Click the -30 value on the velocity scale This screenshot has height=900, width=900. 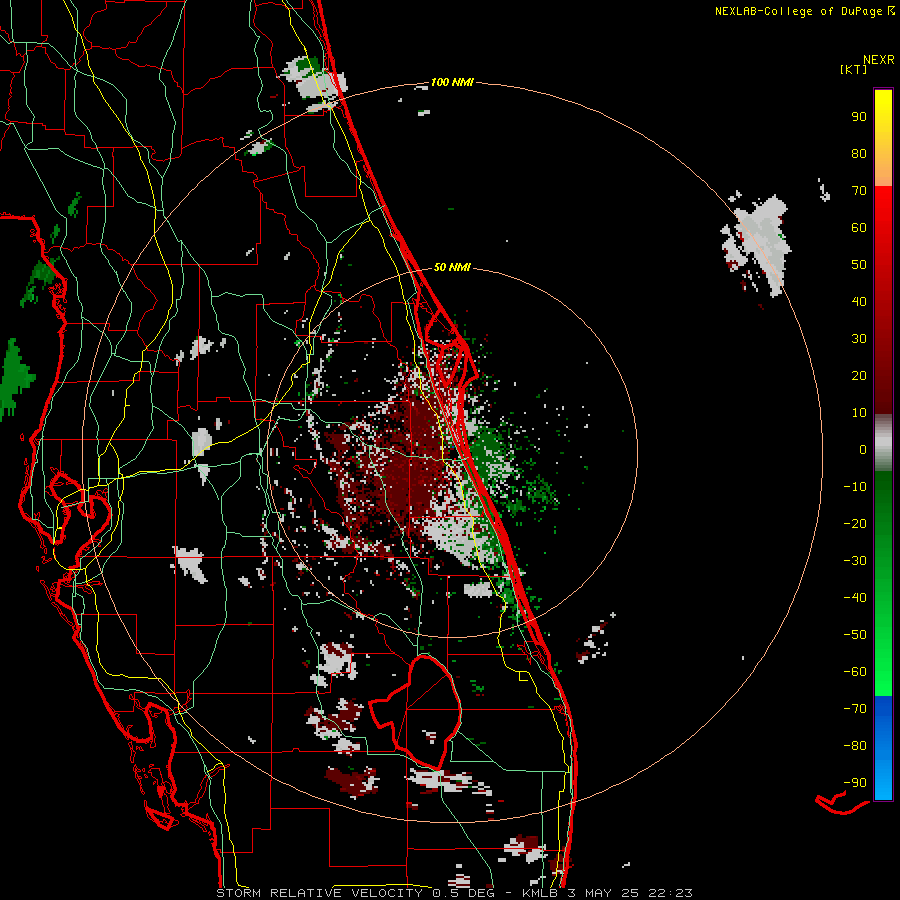[855, 561]
